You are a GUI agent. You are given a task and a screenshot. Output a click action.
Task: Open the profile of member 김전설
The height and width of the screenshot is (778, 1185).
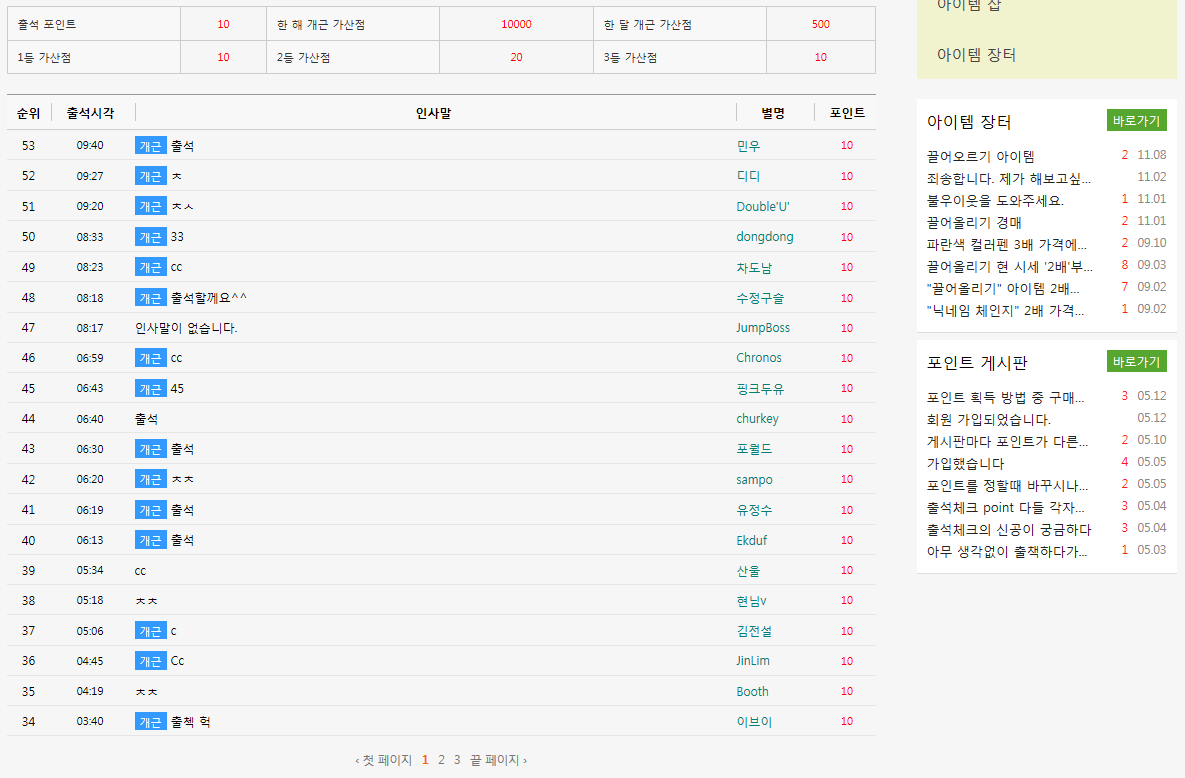point(754,631)
